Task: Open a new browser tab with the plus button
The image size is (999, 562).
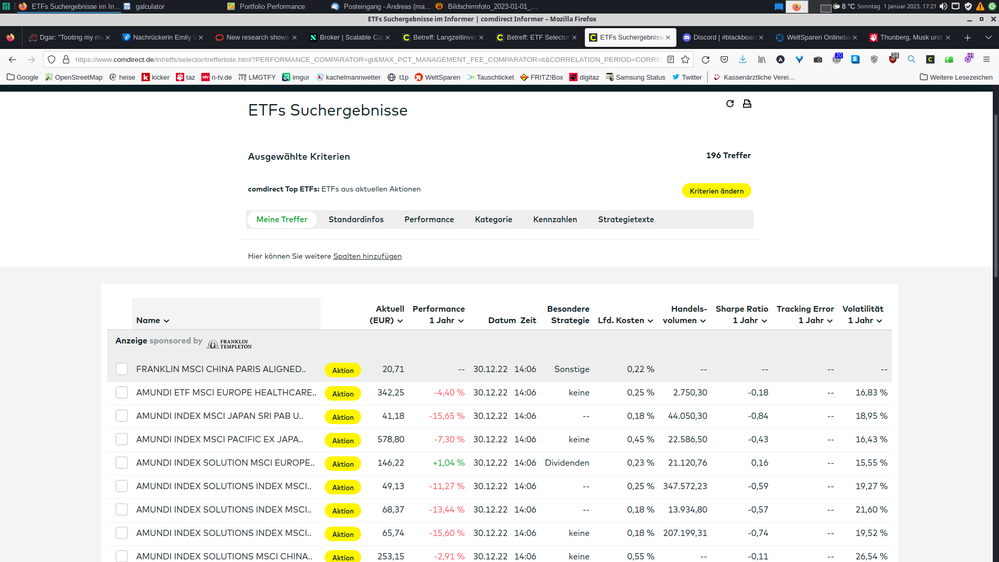Action: [967, 38]
